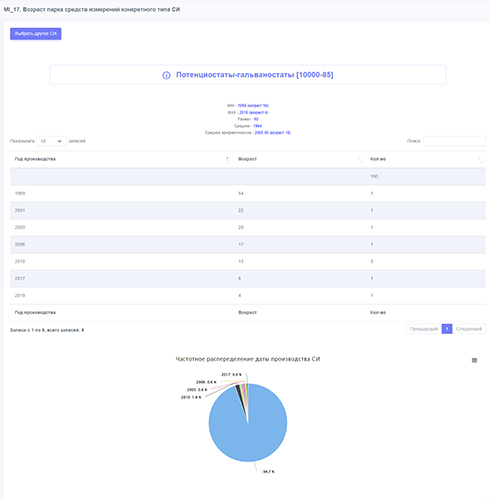
Task: Select the table row for year 2010
Action: [248, 262]
